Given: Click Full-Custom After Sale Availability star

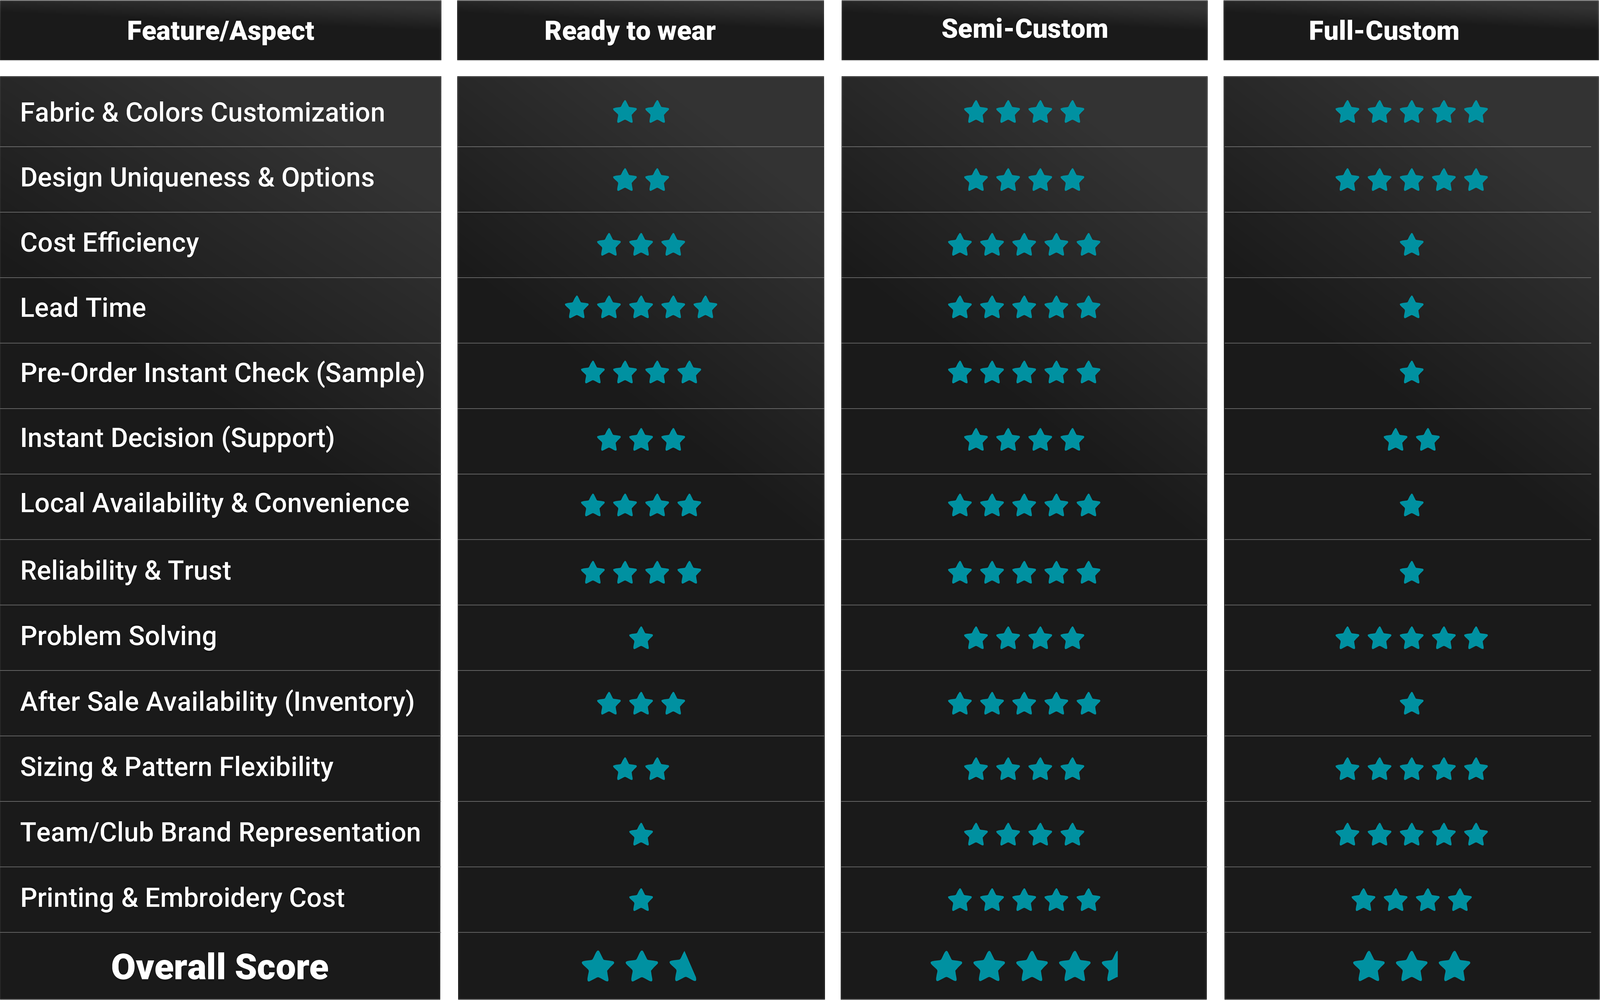Looking at the screenshot, I should [x=1411, y=704].
